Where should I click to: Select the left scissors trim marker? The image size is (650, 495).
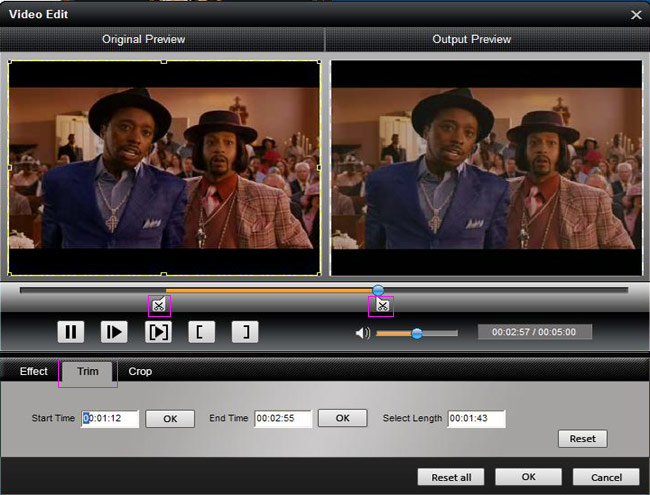tap(159, 306)
